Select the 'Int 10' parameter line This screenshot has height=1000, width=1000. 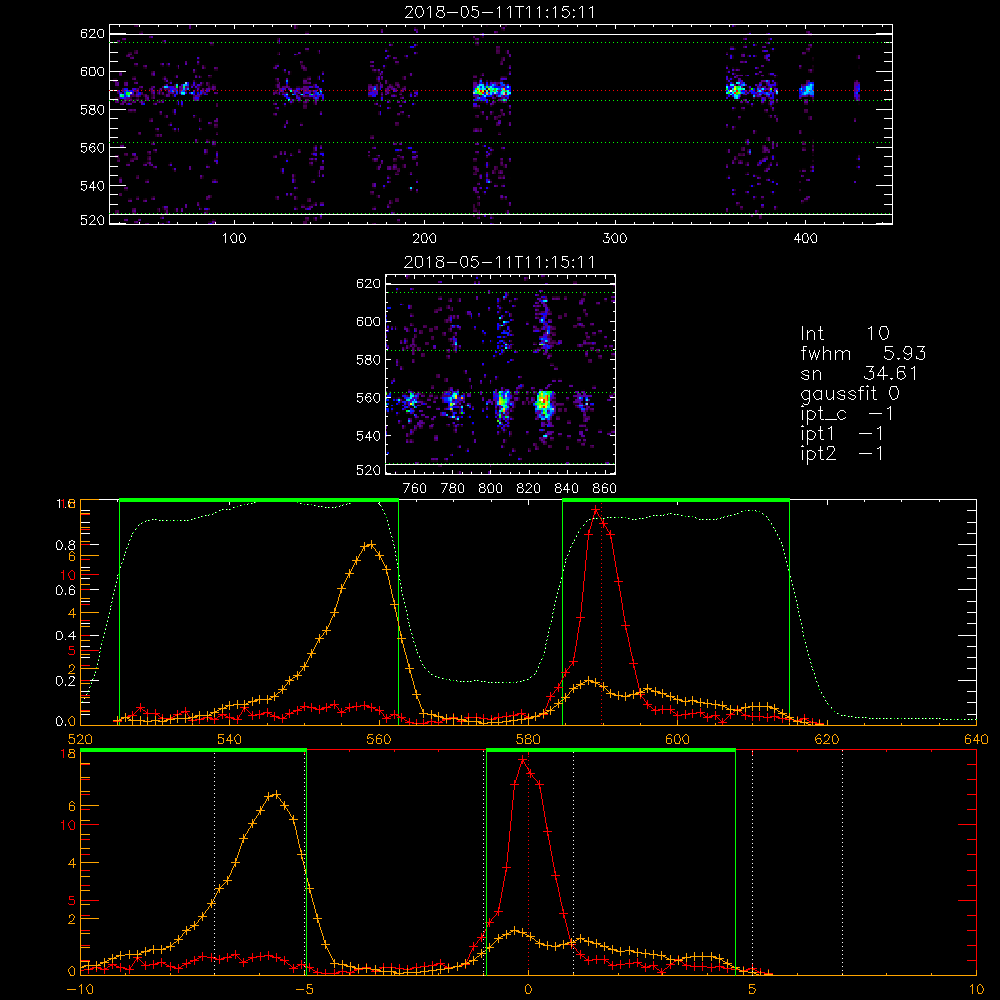tap(844, 333)
